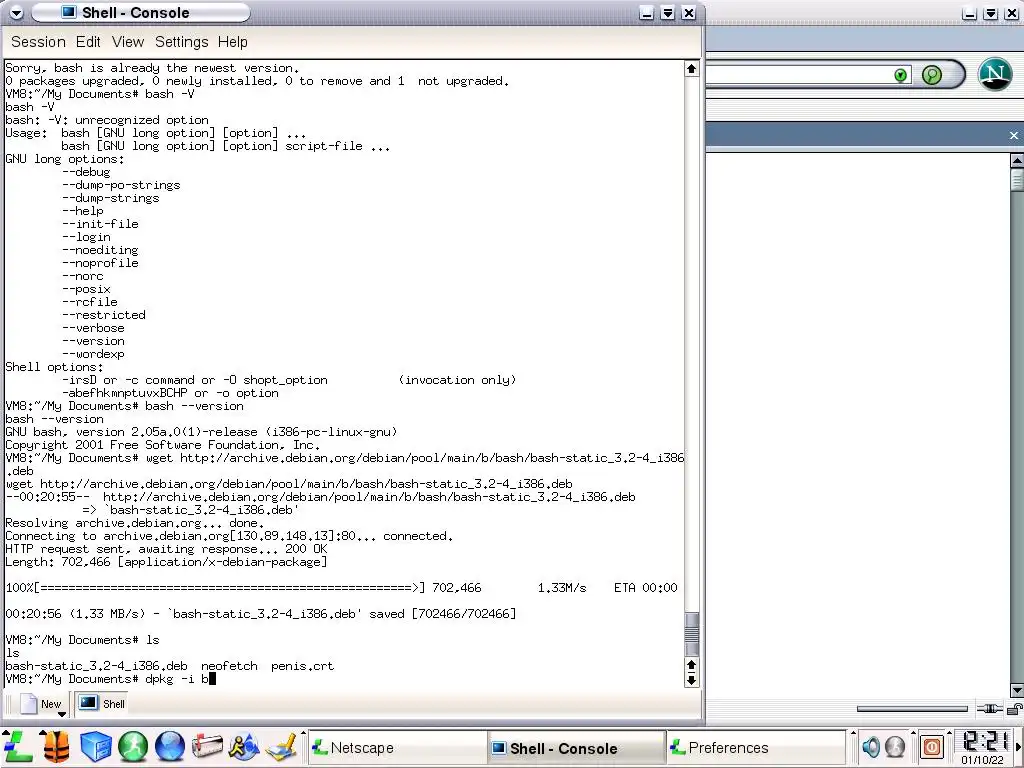The image size is (1024, 768).
Task: Open the Edit menu in Console
Action: point(88,42)
